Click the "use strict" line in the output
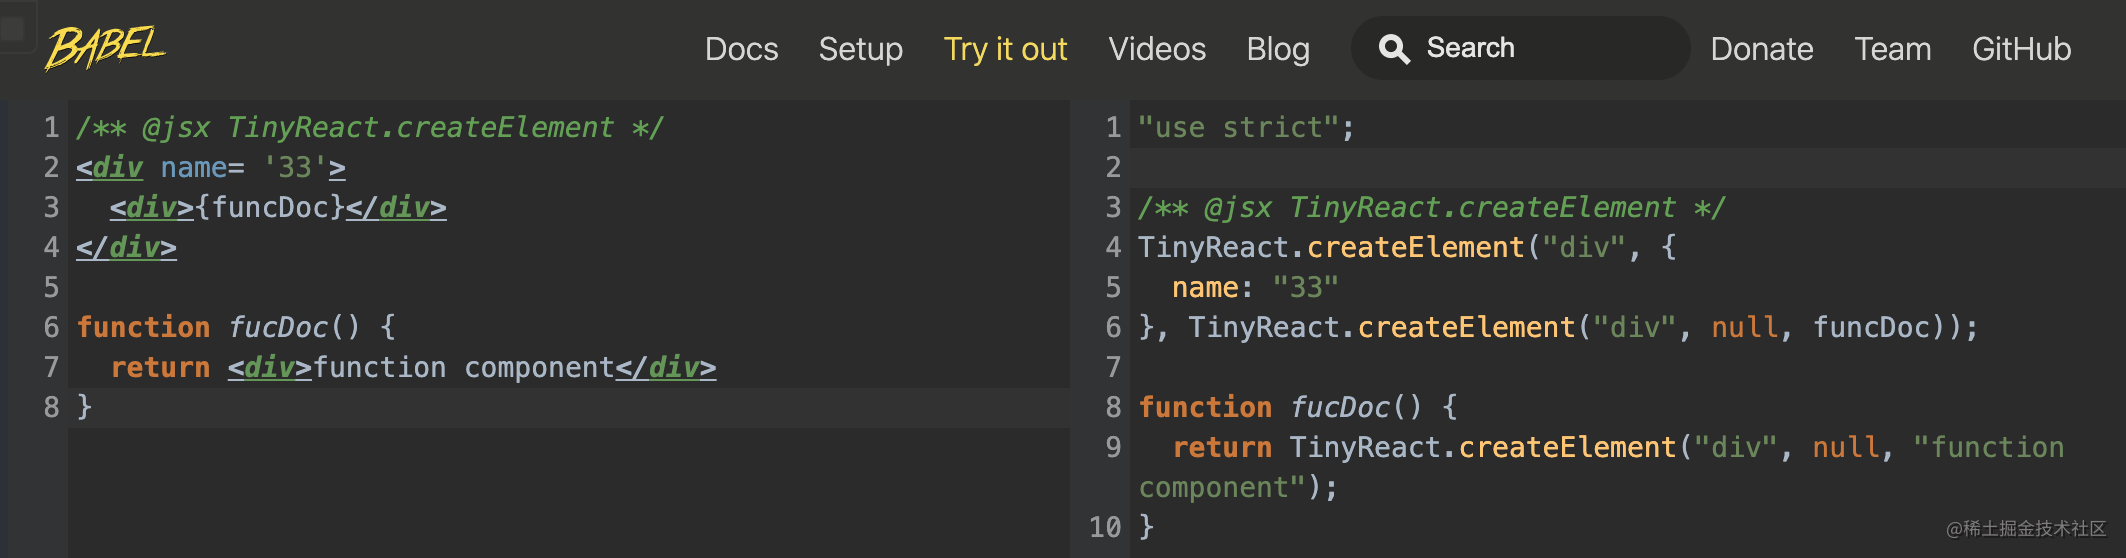2126x558 pixels. coord(1246,128)
